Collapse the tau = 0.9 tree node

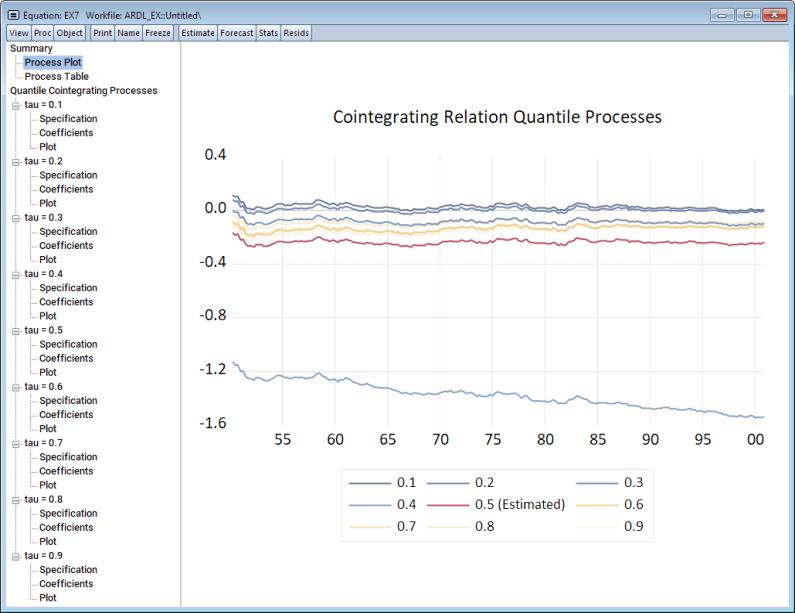(x=16, y=556)
